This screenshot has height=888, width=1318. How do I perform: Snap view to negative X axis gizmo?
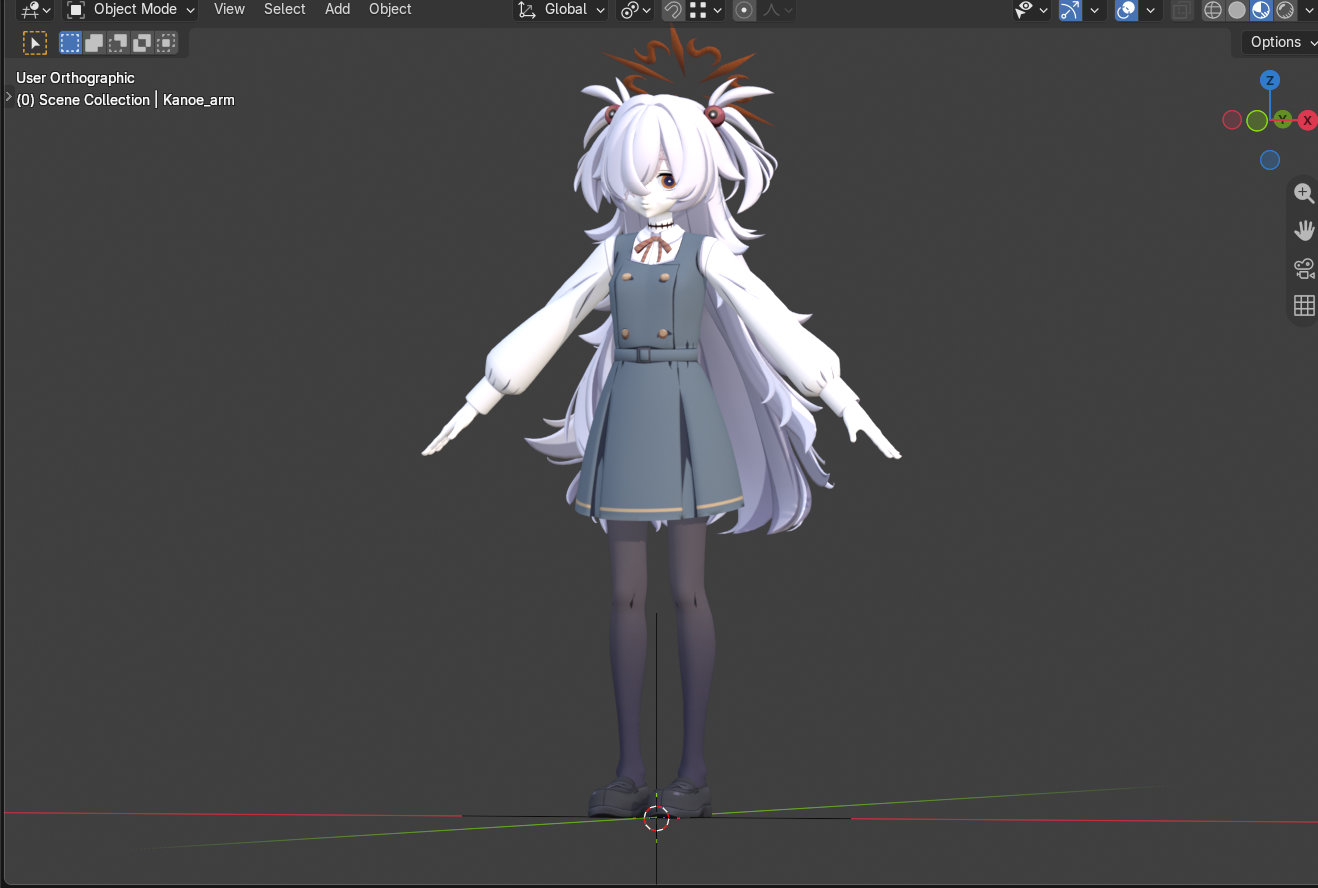click(x=1232, y=120)
